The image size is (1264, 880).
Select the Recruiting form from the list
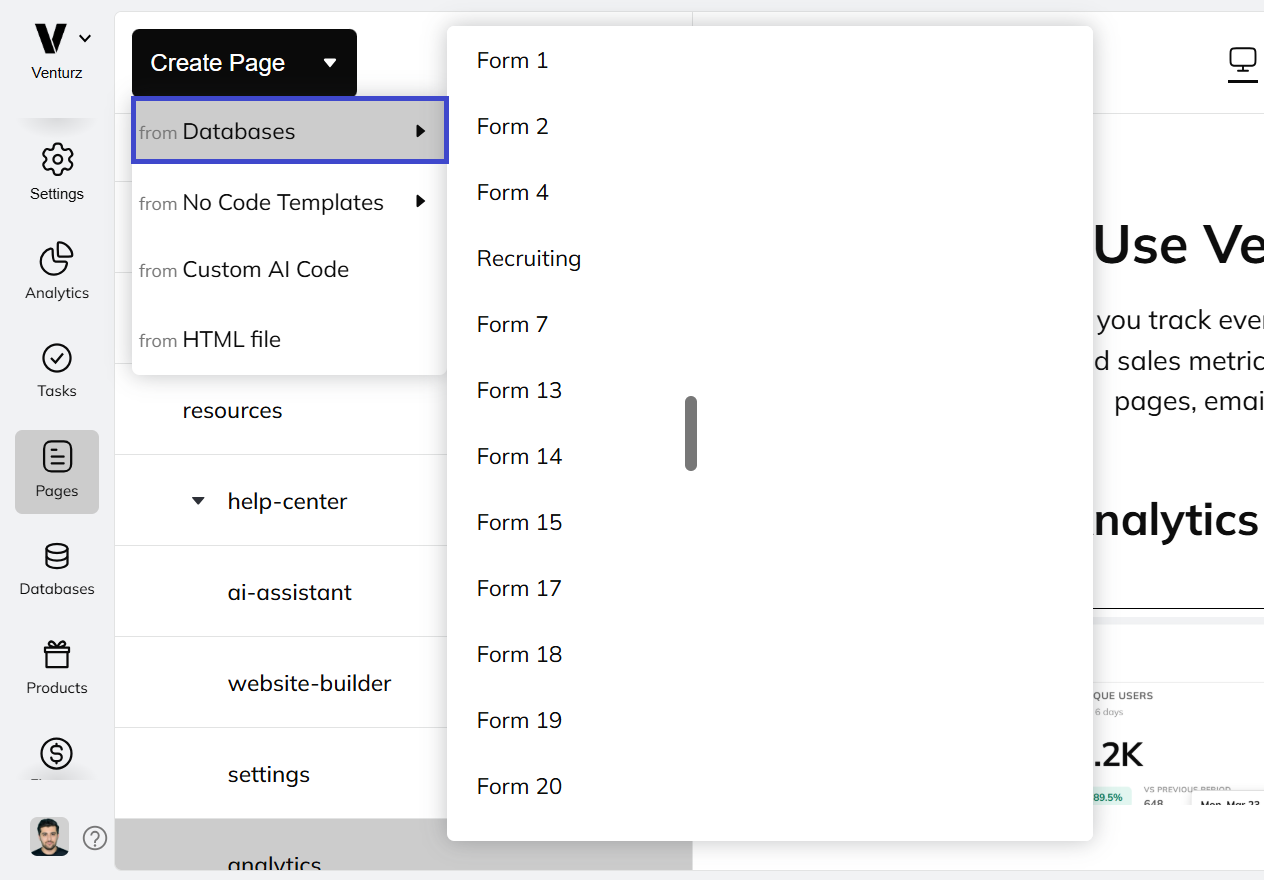529,258
